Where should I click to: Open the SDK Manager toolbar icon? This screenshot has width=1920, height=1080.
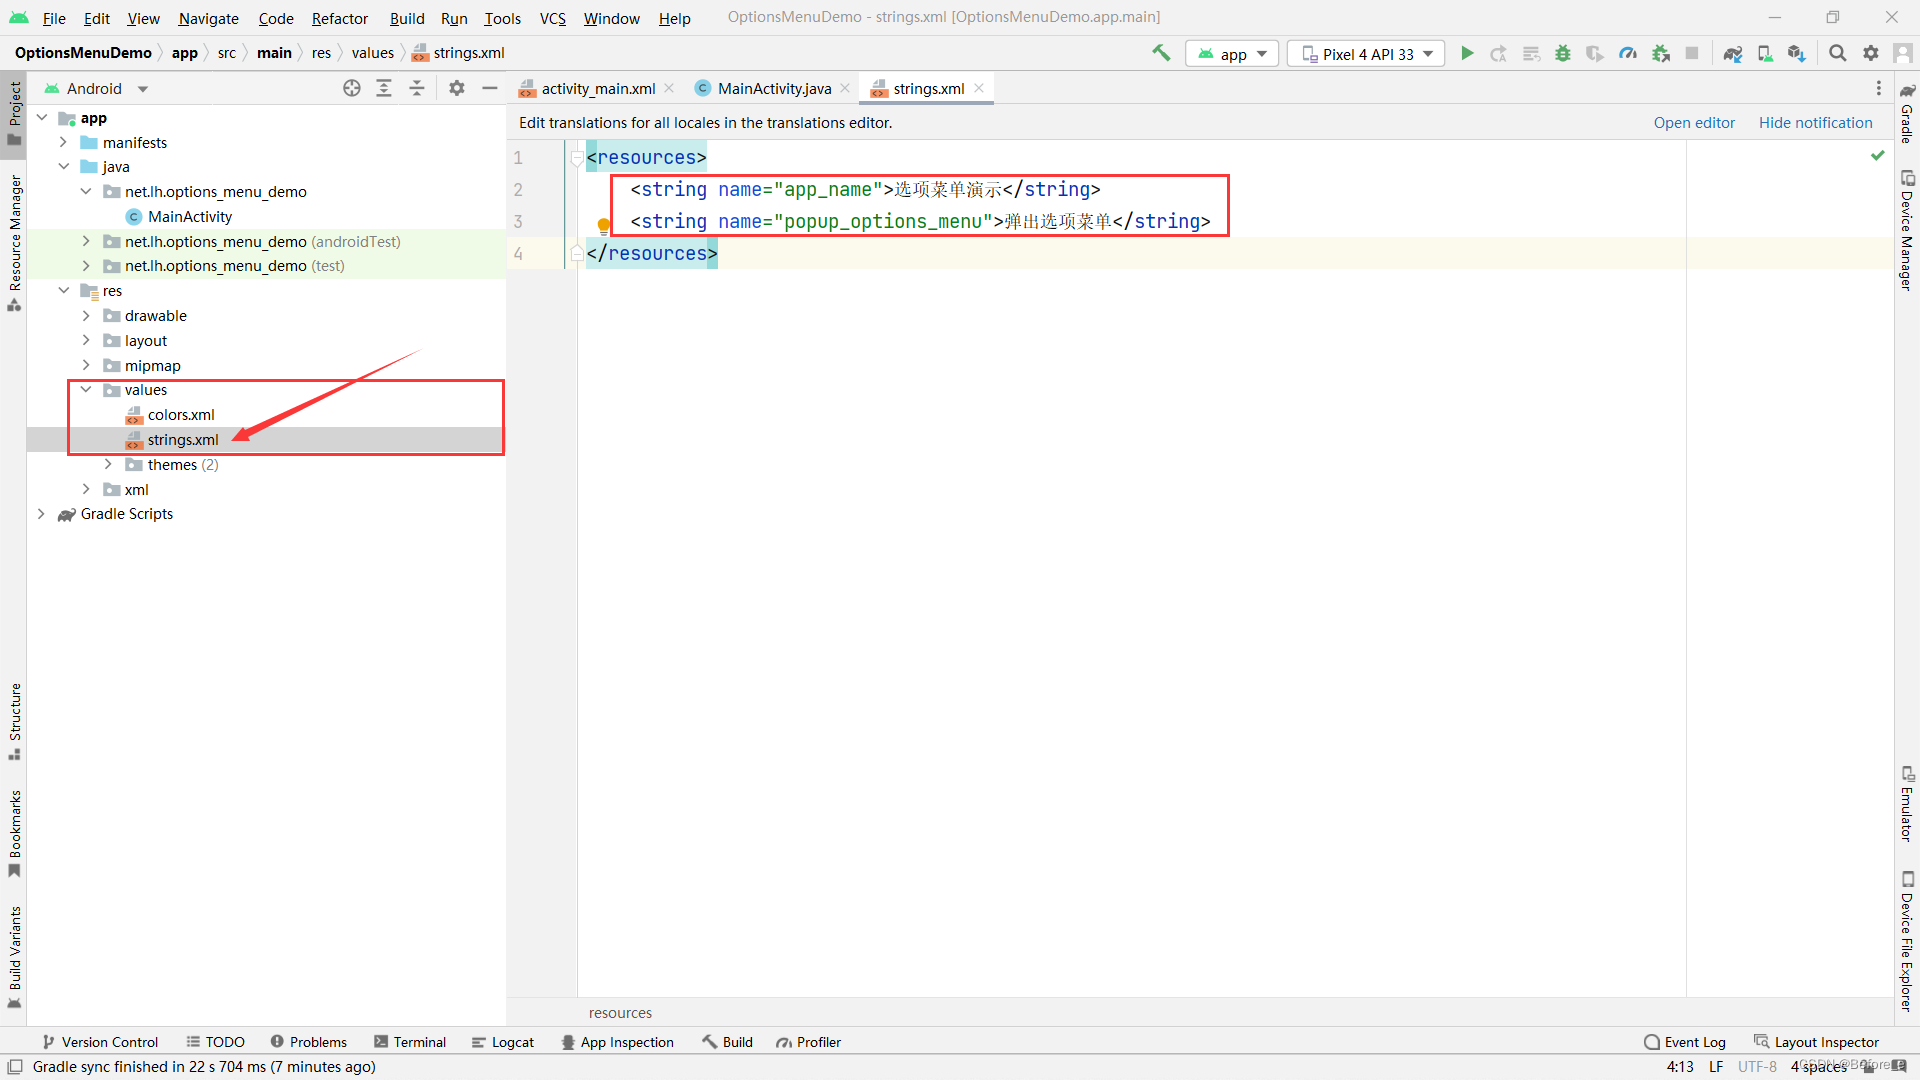click(x=1797, y=53)
